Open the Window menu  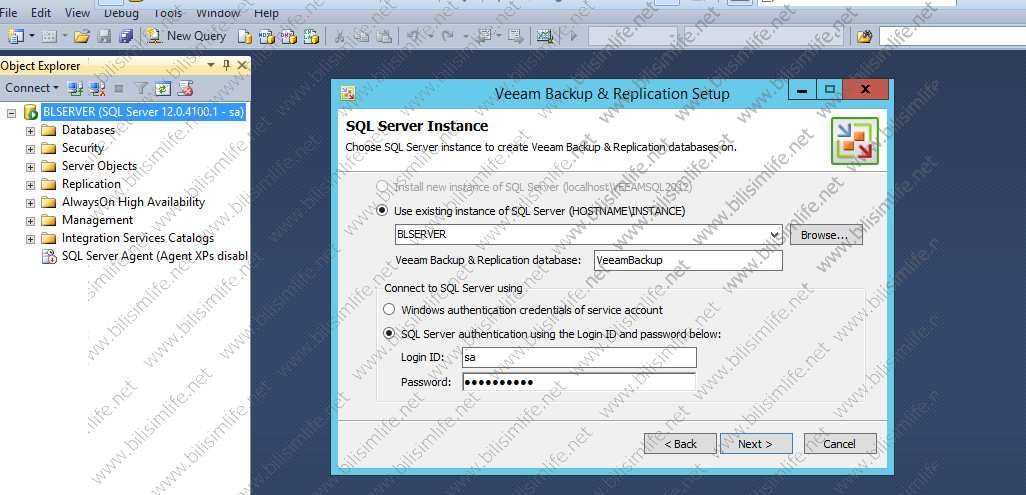tap(218, 12)
